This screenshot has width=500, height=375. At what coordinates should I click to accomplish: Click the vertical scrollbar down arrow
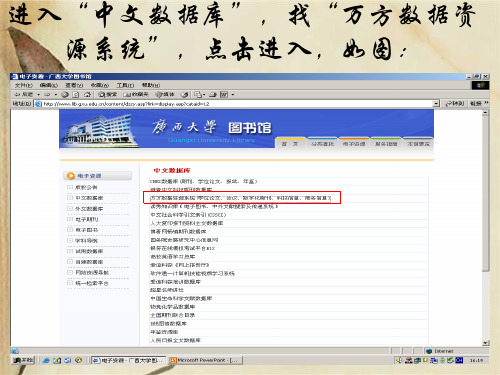coord(485,343)
